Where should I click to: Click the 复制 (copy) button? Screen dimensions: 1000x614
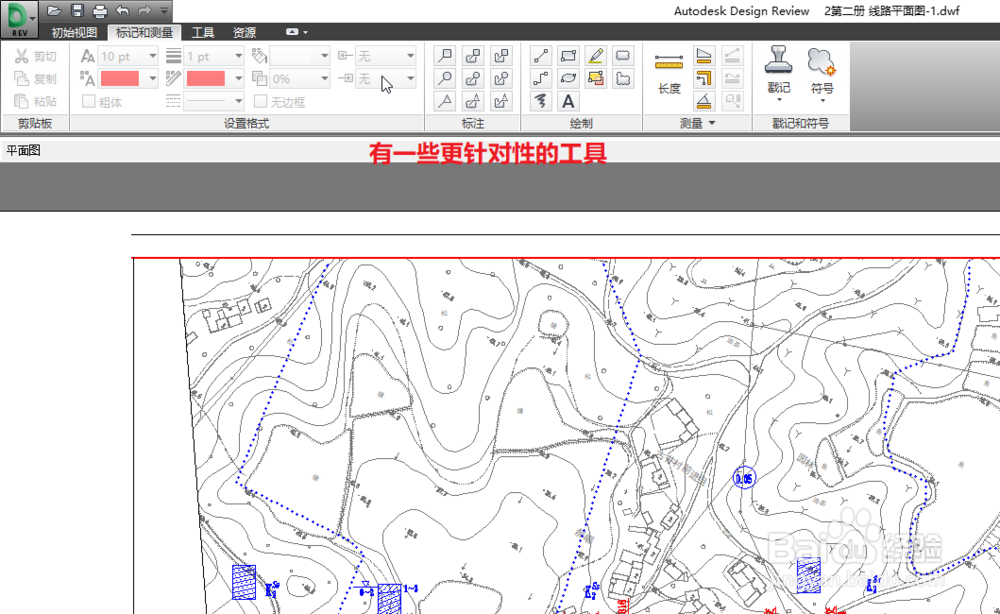pyautogui.click(x=36, y=78)
